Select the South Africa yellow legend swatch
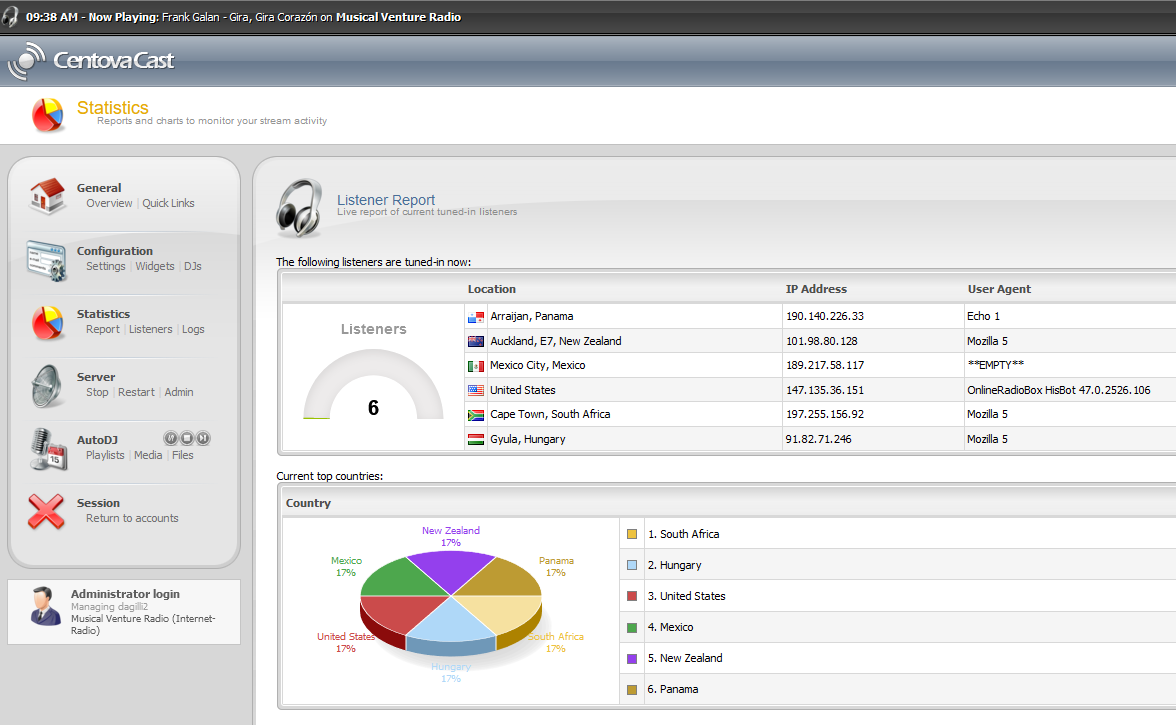 (x=632, y=534)
